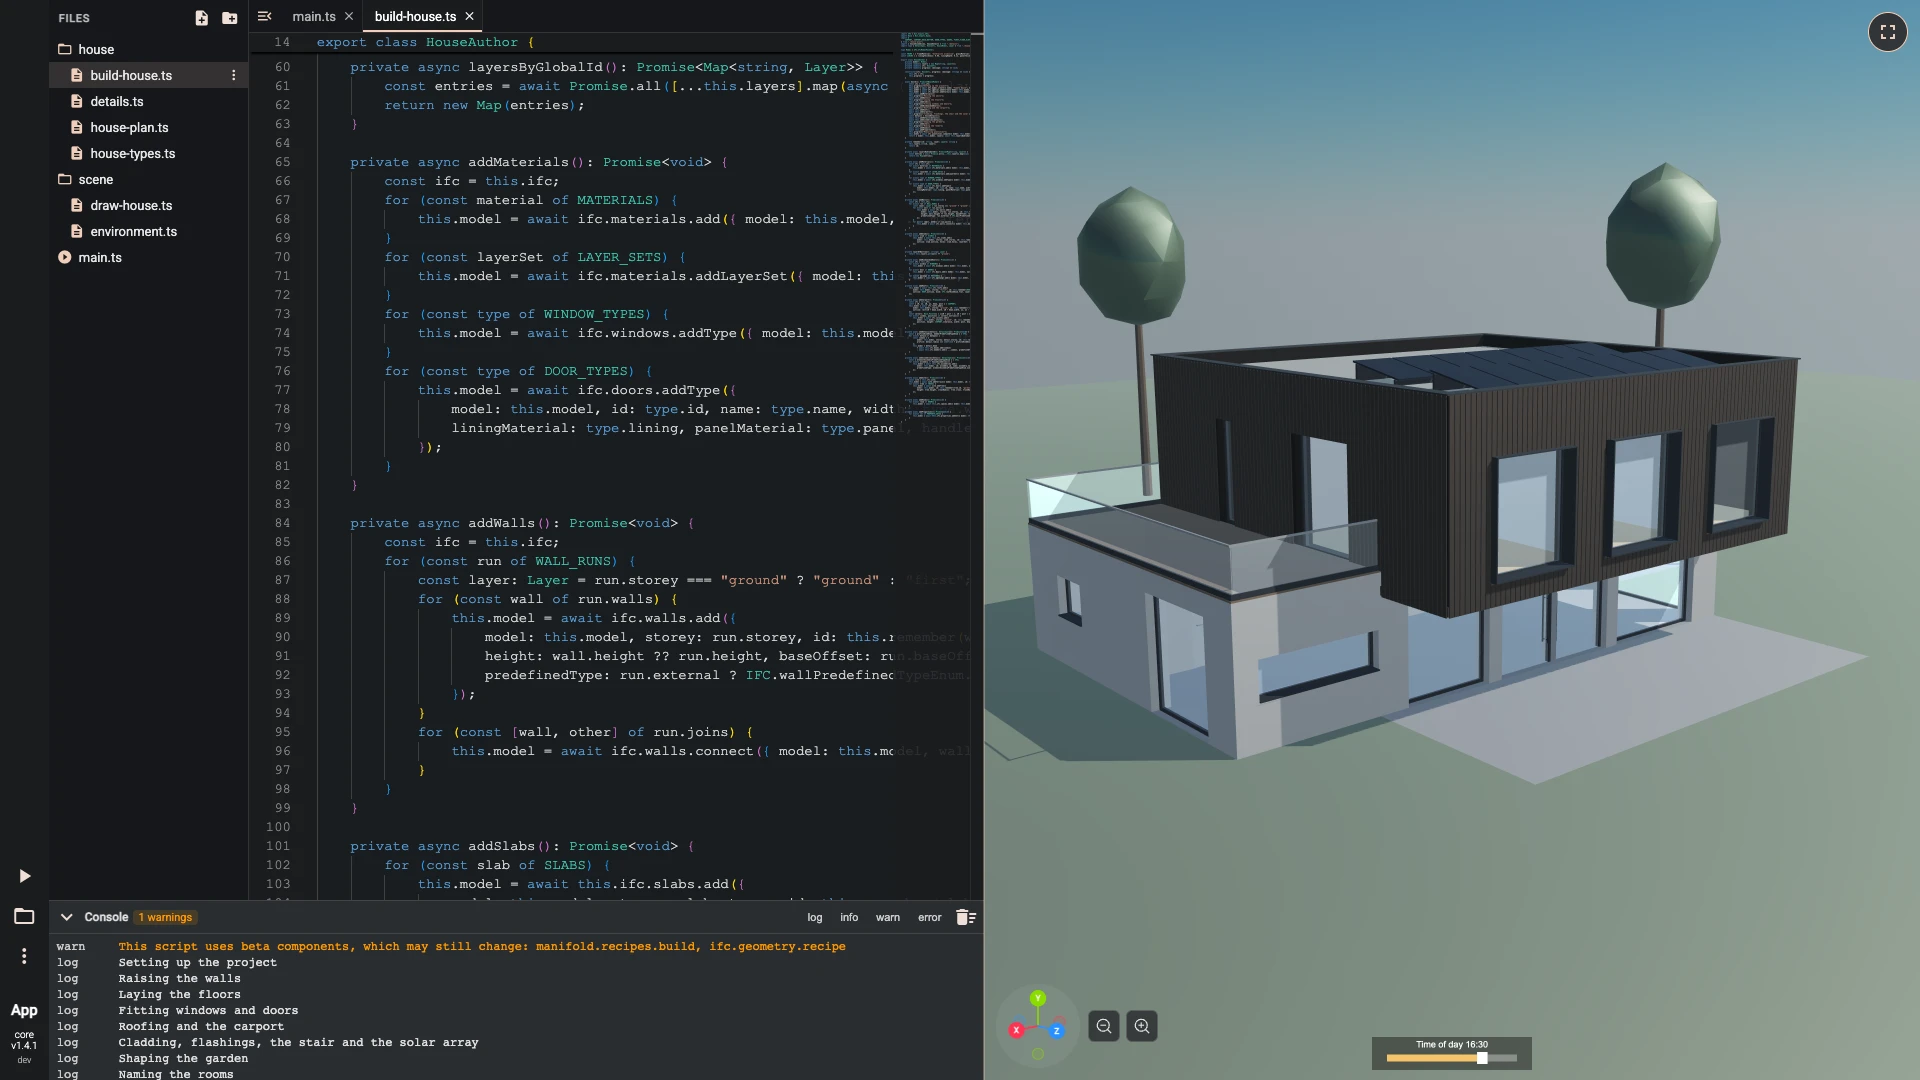Image resolution: width=1920 pixels, height=1080 pixels.
Task: Click the 'Shaping the garden' log entry
Action: click(183, 1058)
